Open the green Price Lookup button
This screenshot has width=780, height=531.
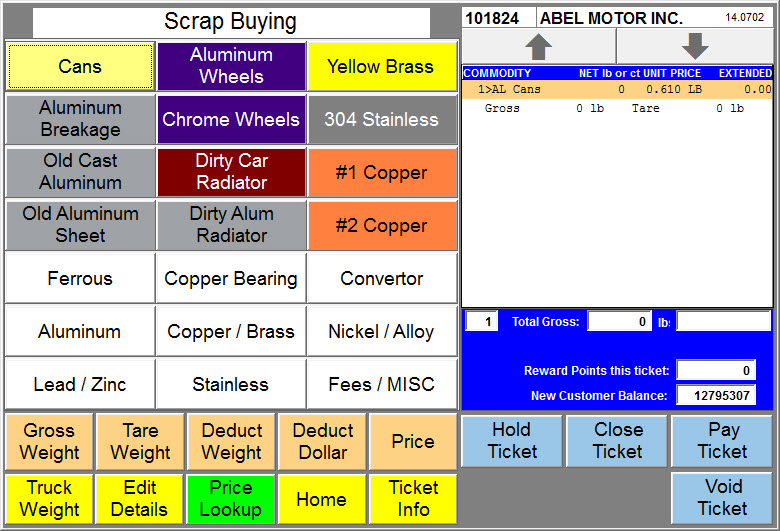[x=231, y=499]
